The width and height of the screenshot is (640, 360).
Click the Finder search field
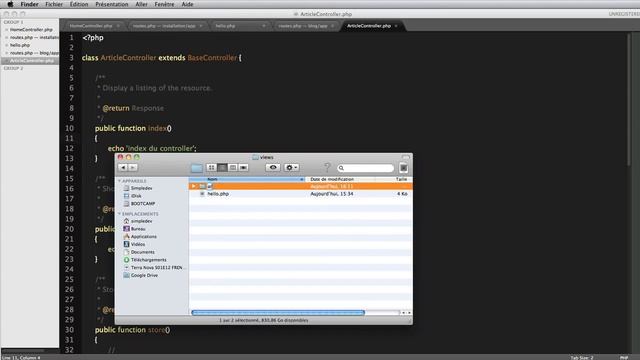[x=365, y=168]
